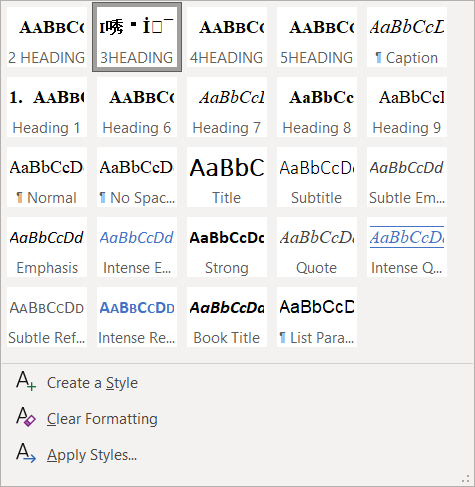The image size is (475, 487).
Task: Pick the Heading 8 style
Action: click(x=317, y=107)
